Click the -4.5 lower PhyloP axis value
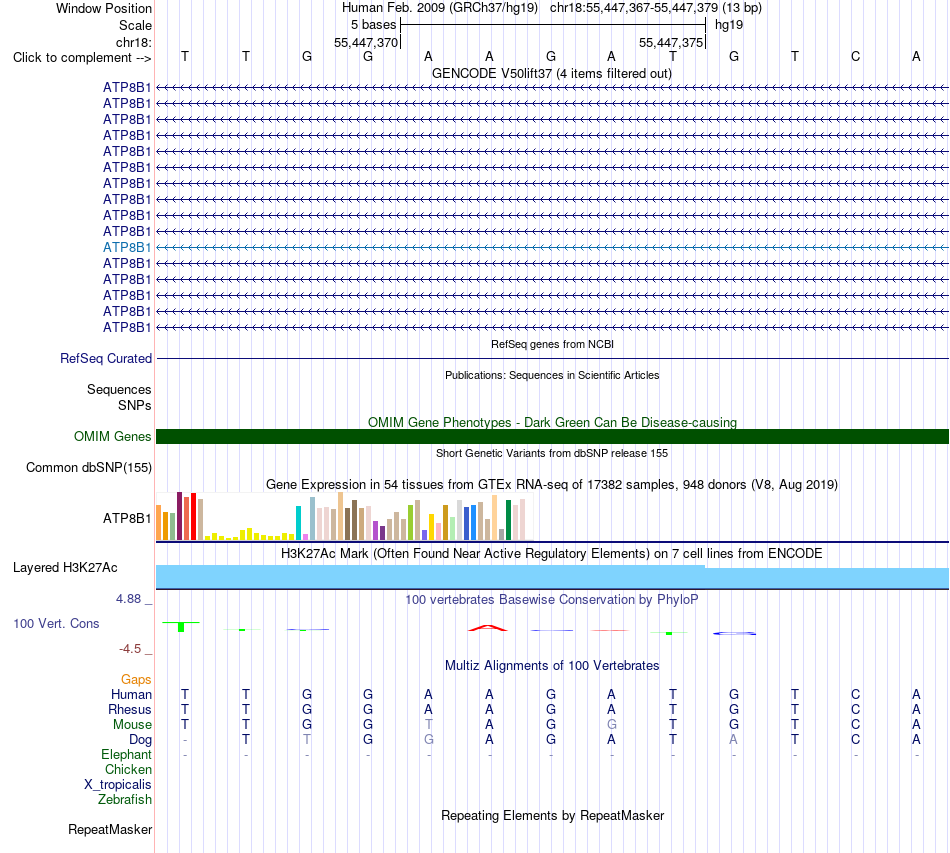The height and width of the screenshot is (853, 950). (130, 649)
